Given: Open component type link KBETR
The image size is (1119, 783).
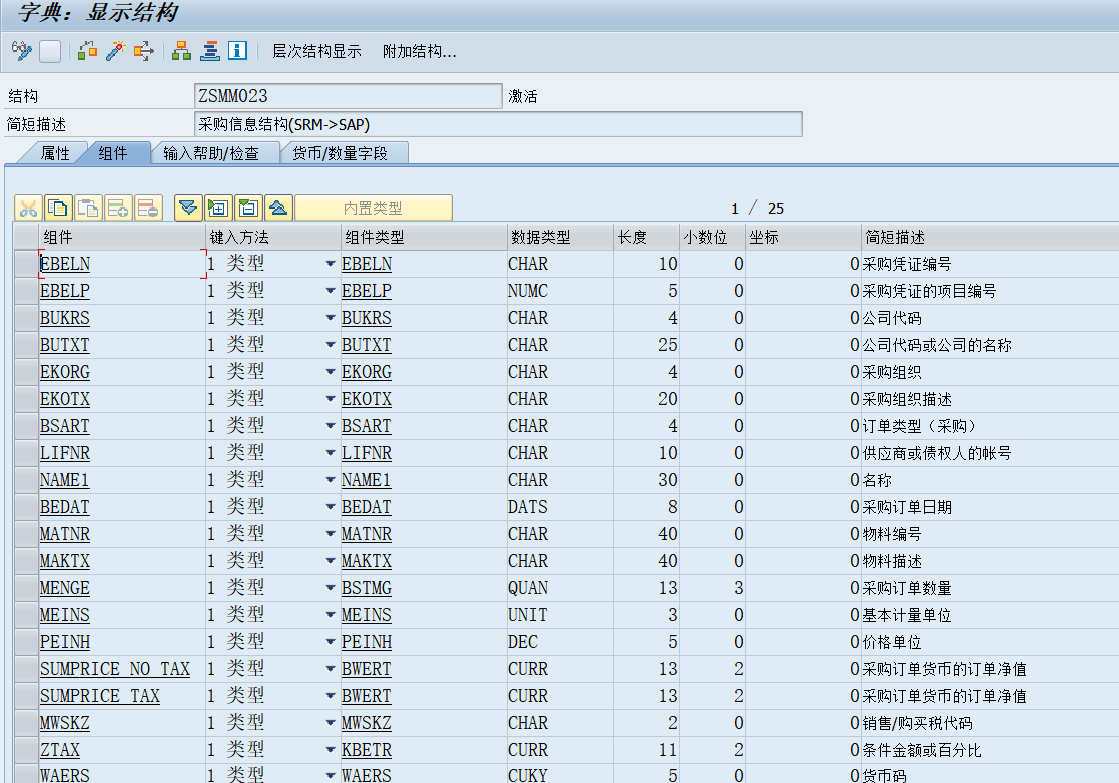Looking at the screenshot, I should [x=367, y=750].
